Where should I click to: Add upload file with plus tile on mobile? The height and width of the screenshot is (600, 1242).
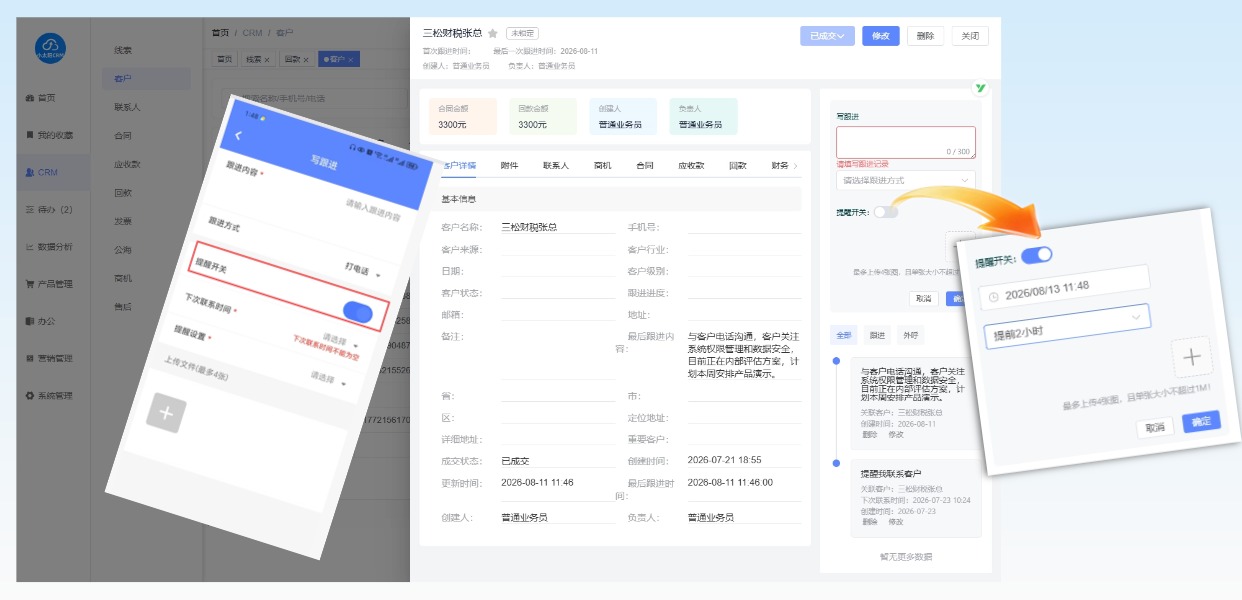(x=166, y=412)
